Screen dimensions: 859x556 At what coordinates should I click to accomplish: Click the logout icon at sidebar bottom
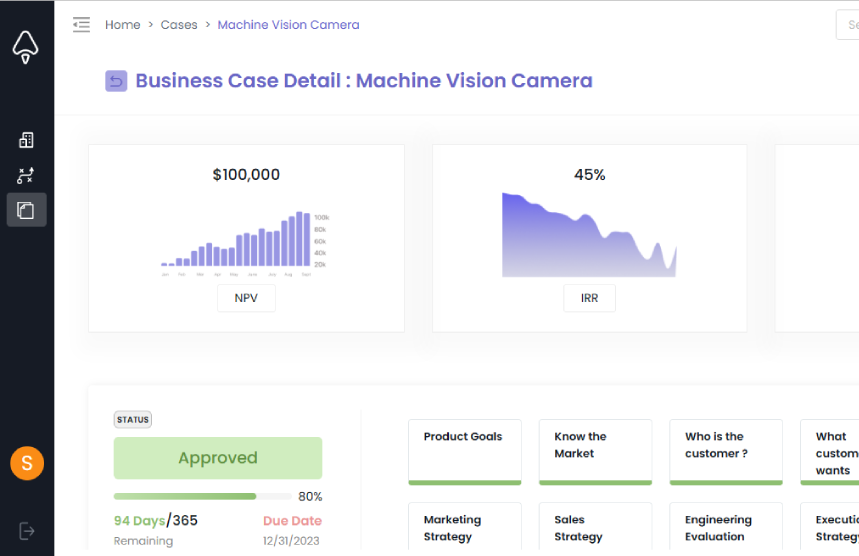coord(27,531)
